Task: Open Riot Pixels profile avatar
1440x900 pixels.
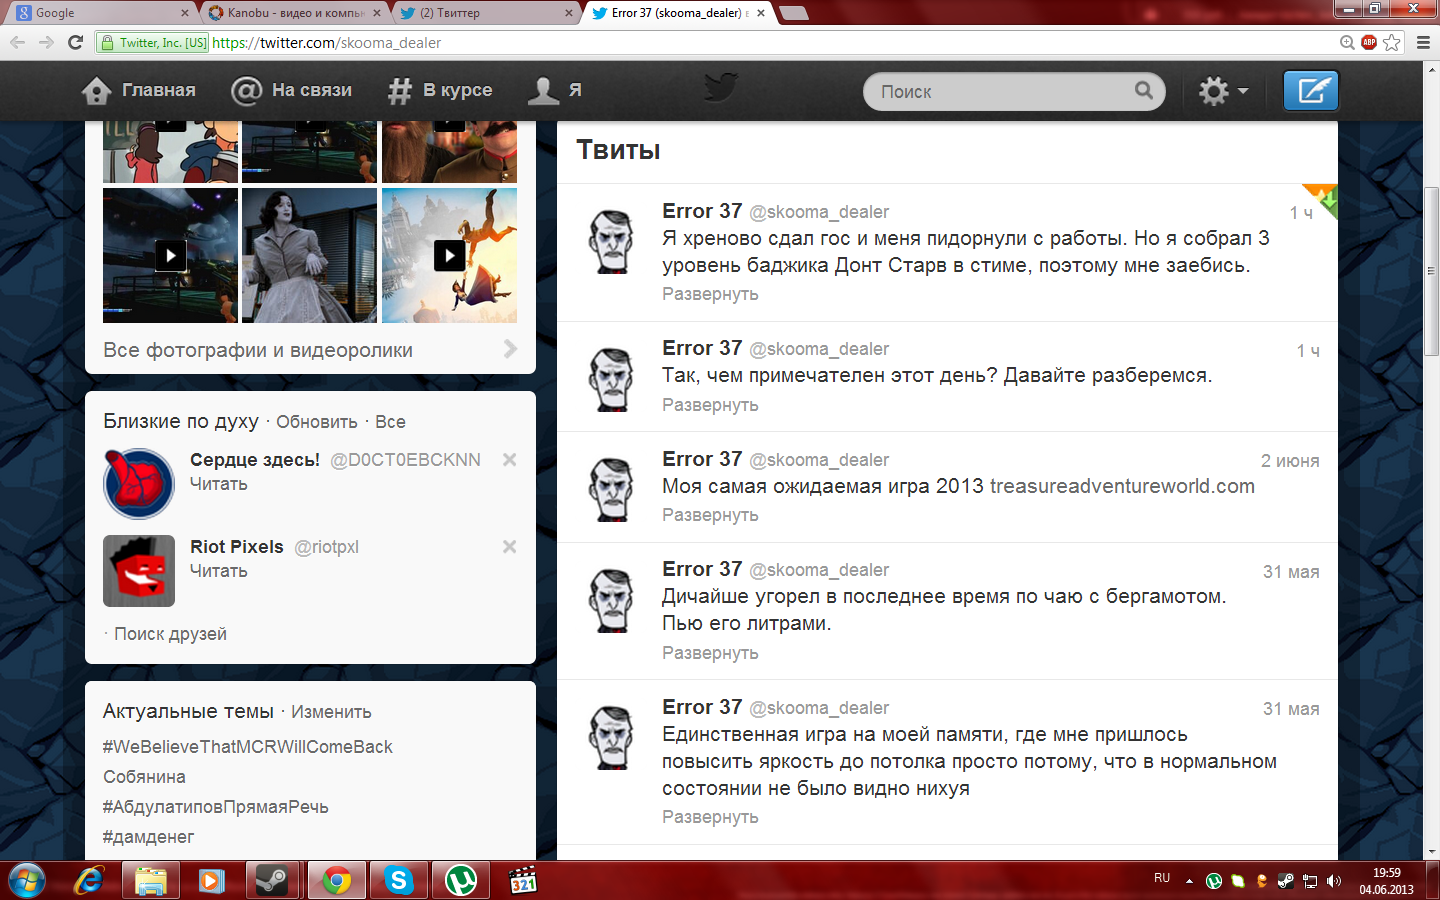Action: (139, 571)
